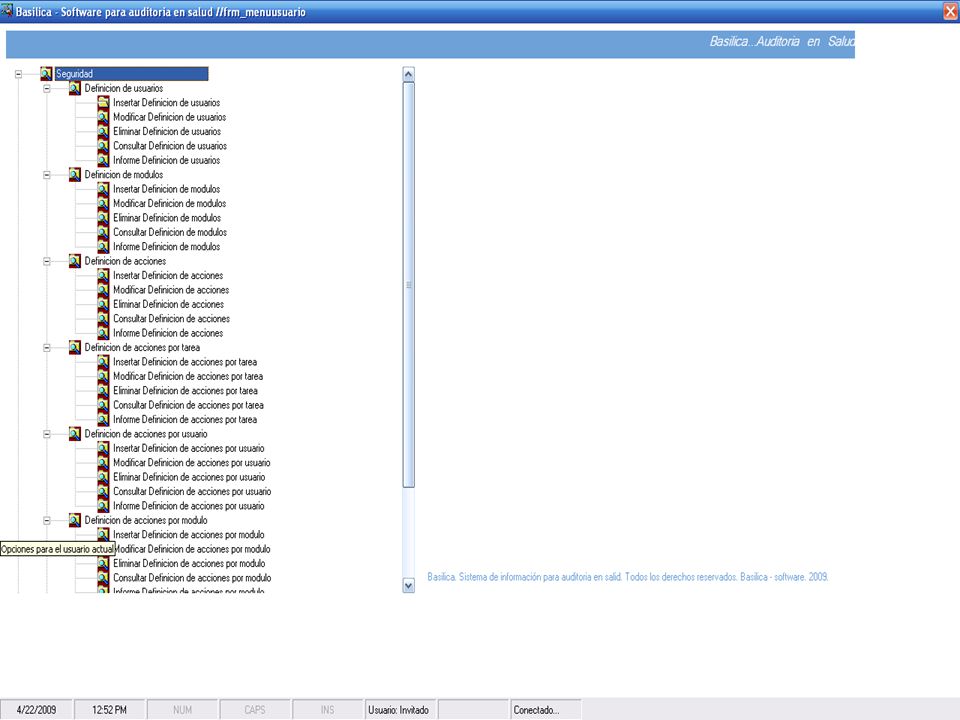Collapse Definicion de modulos branch
The width and height of the screenshot is (960, 720).
(x=47, y=175)
